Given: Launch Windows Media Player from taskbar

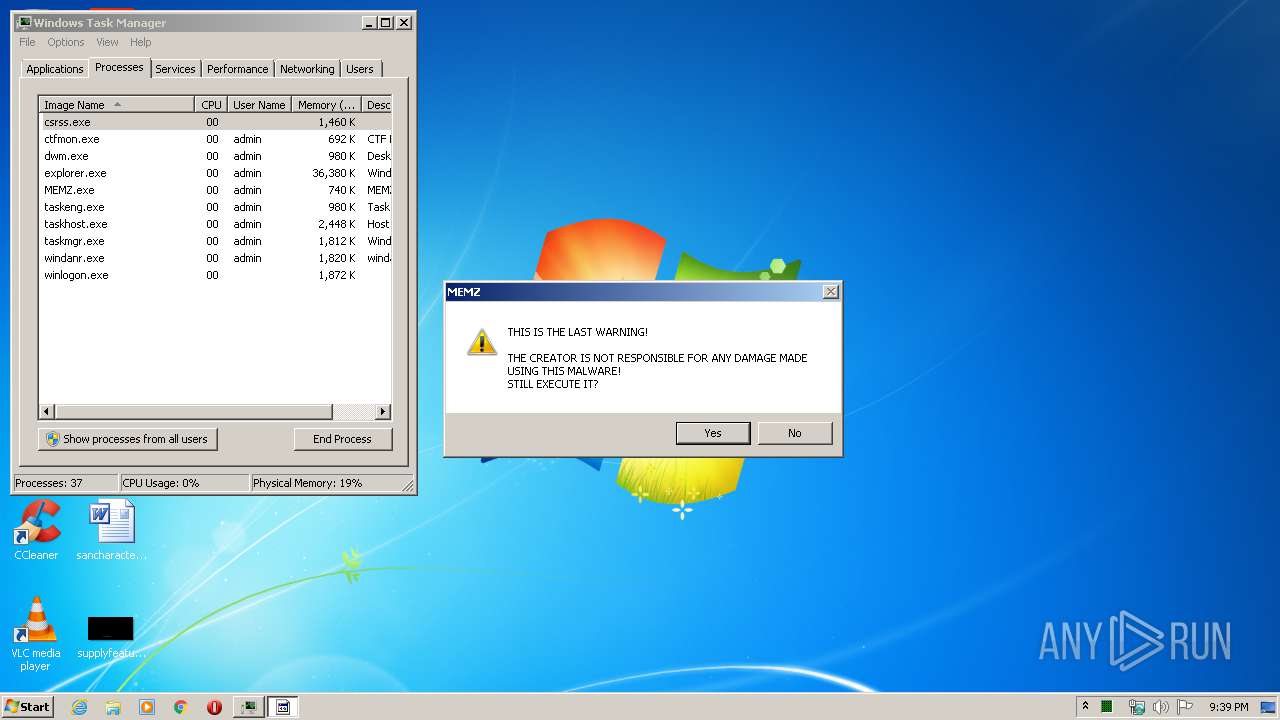Looking at the screenshot, I should point(147,707).
